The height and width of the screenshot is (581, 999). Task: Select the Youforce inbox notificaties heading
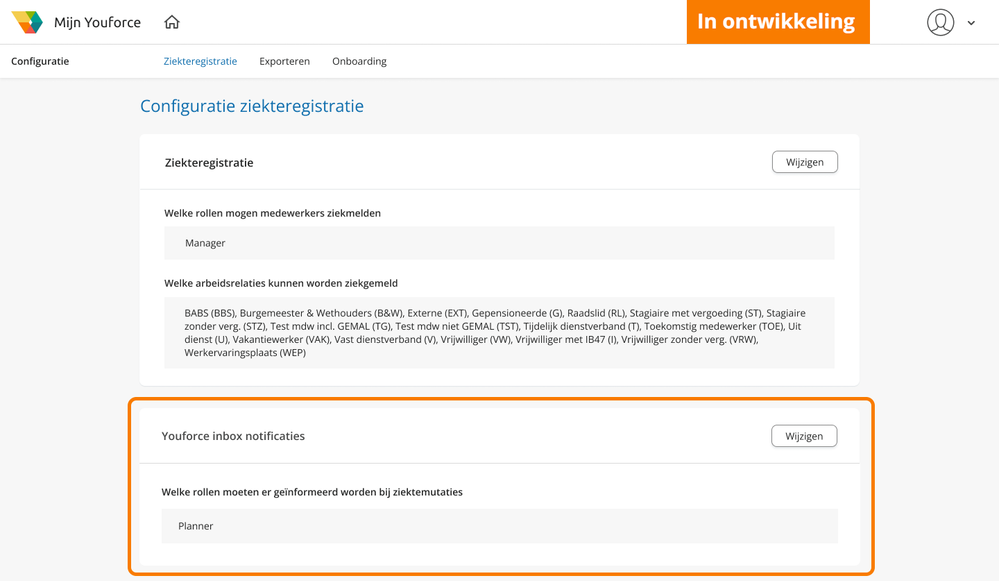pos(233,436)
